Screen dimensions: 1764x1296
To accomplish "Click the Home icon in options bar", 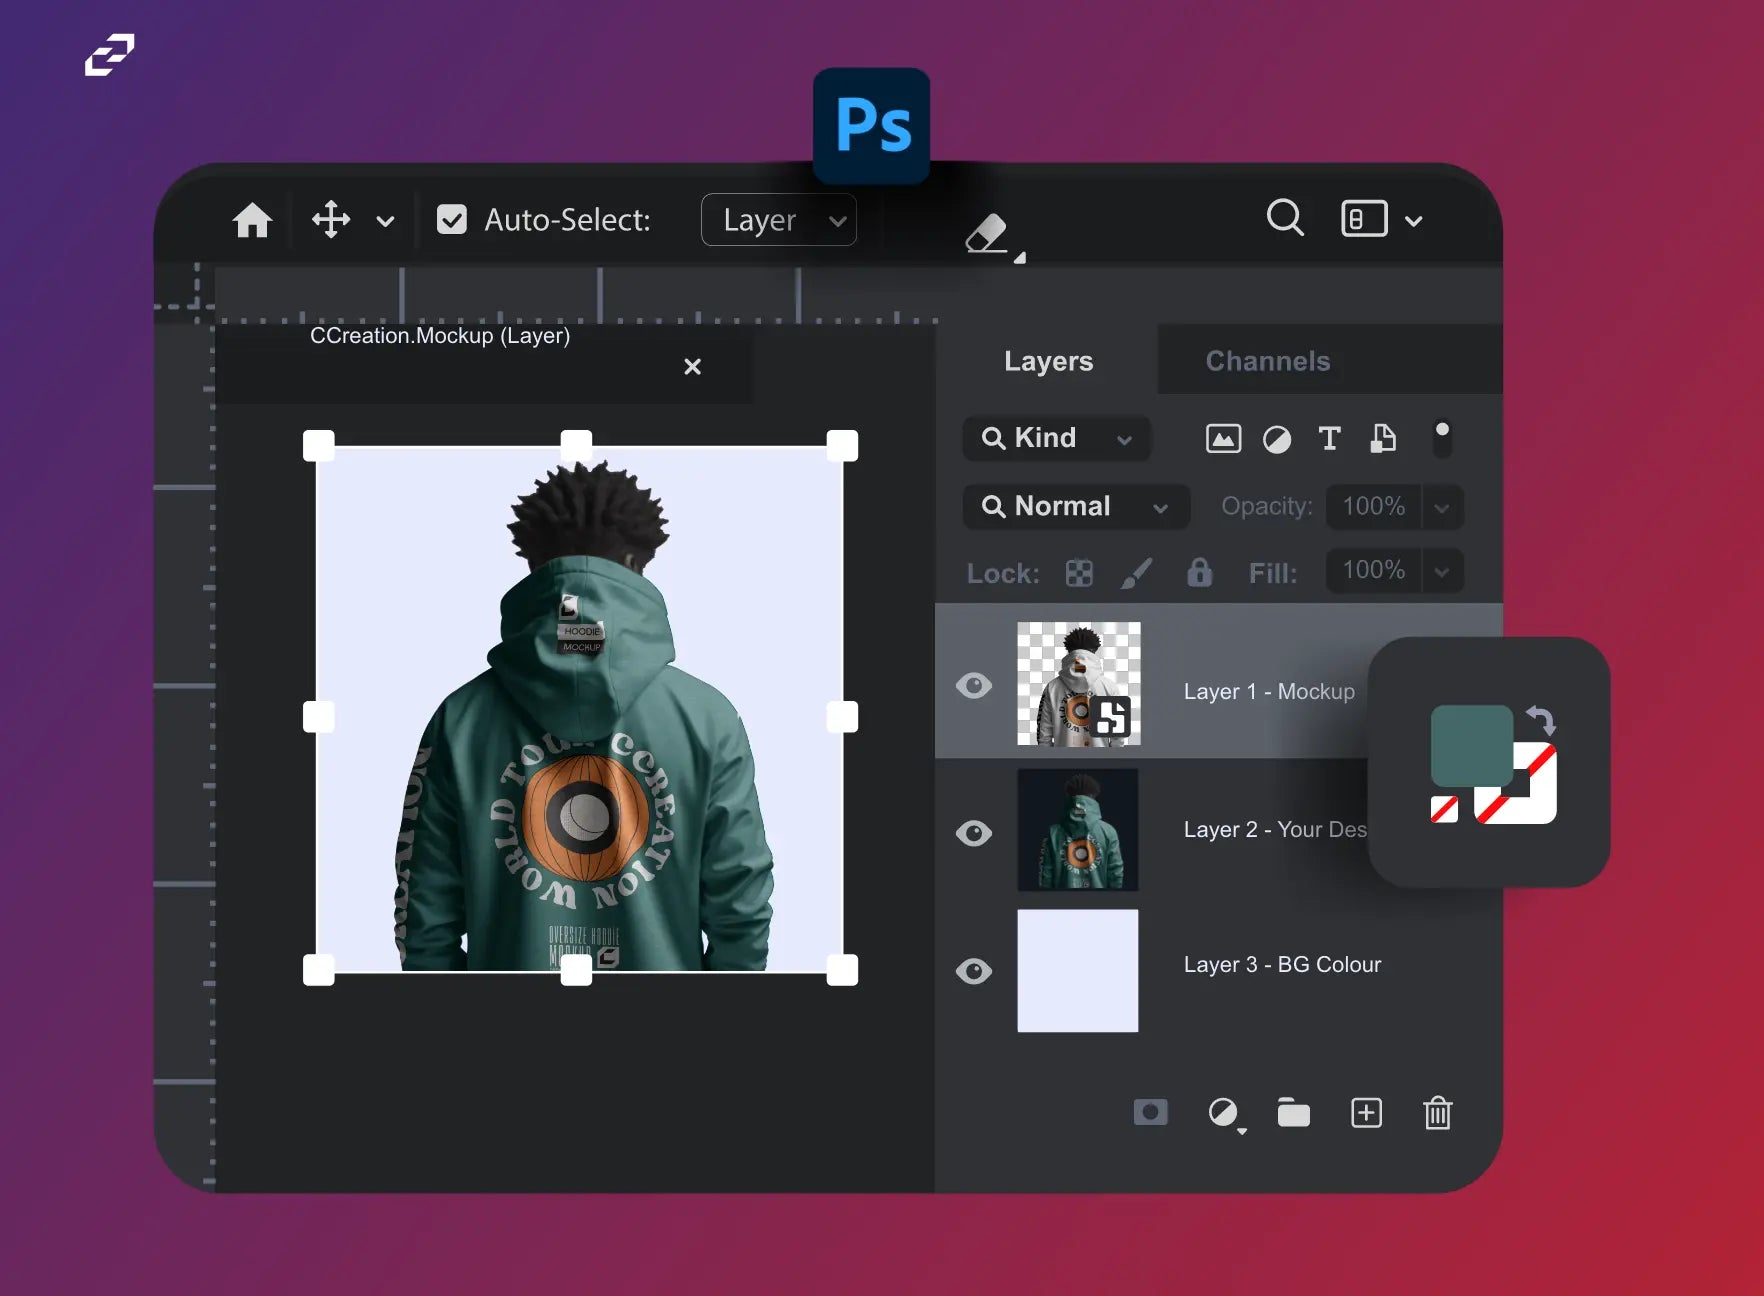I will (x=252, y=220).
